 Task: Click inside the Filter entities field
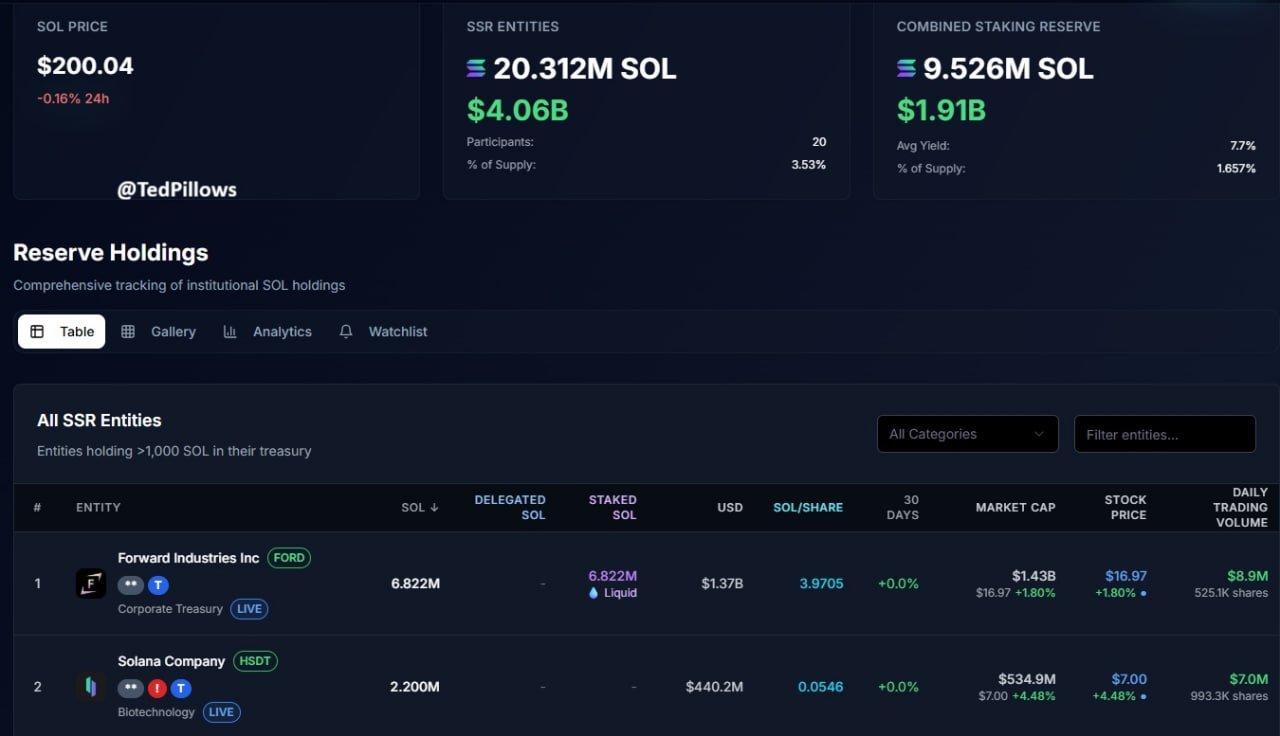coord(1164,433)
